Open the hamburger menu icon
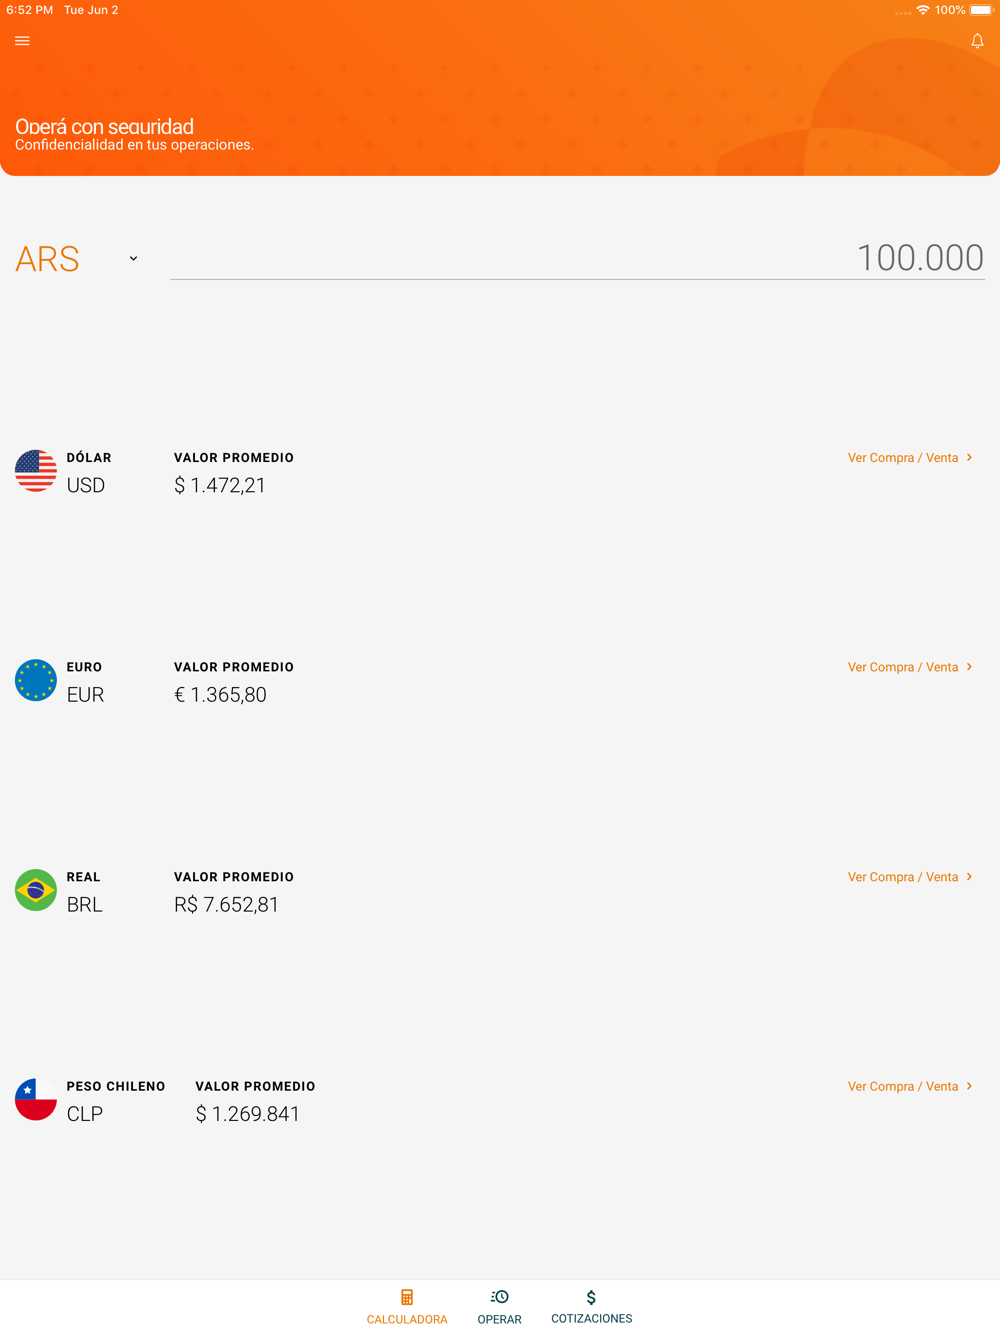The image size is (1000, 1334). tap(22, 41)
